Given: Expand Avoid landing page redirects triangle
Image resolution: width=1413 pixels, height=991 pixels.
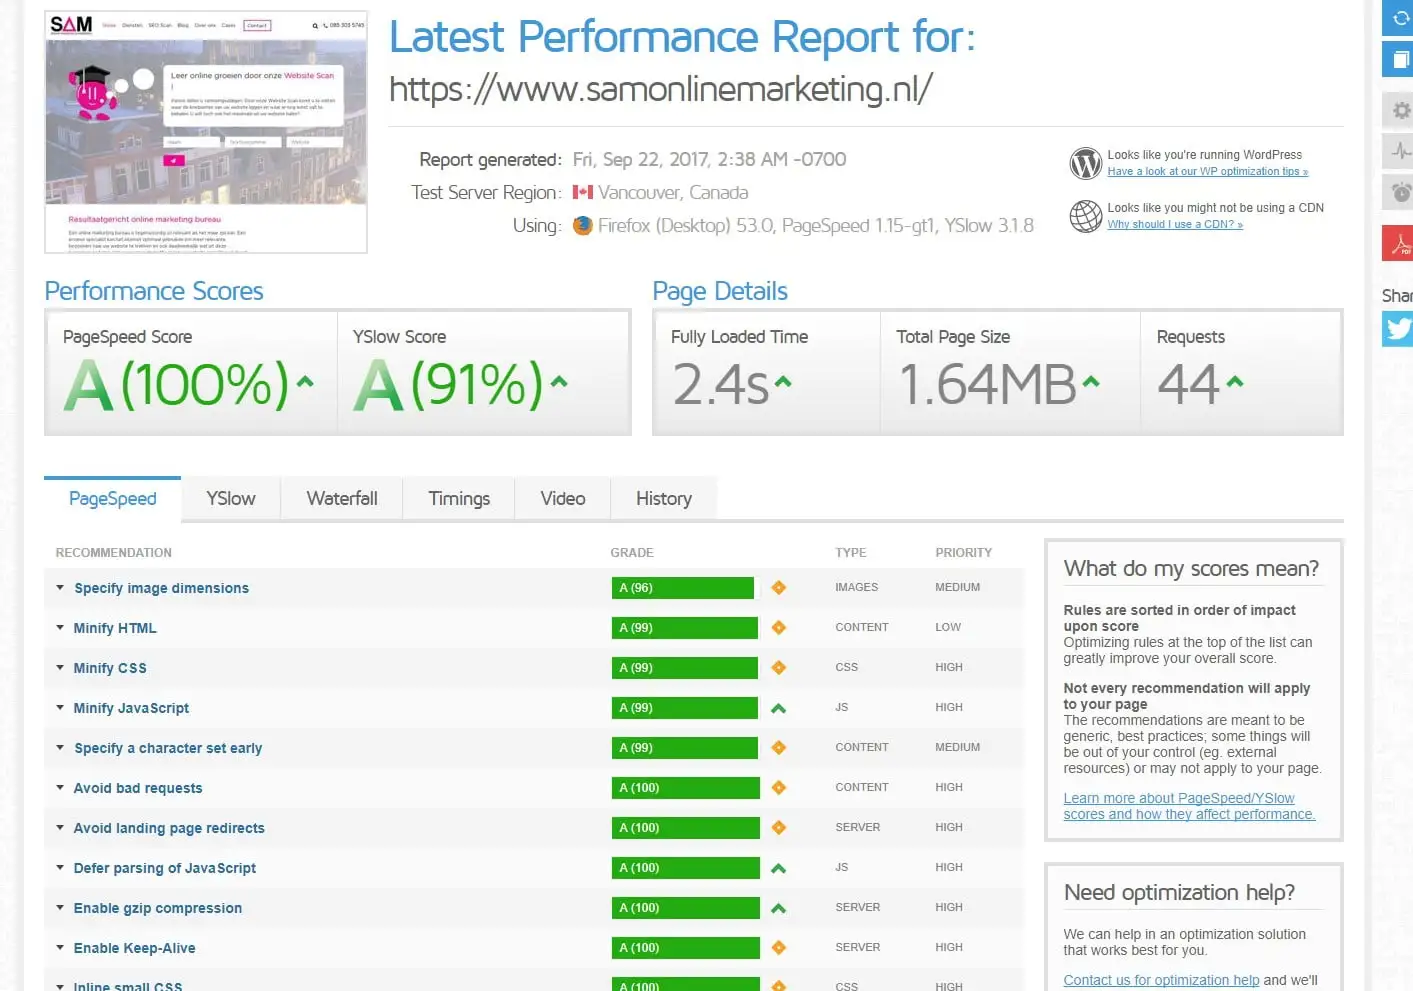Looking at the screenshot, I should [x=60, y=828].
